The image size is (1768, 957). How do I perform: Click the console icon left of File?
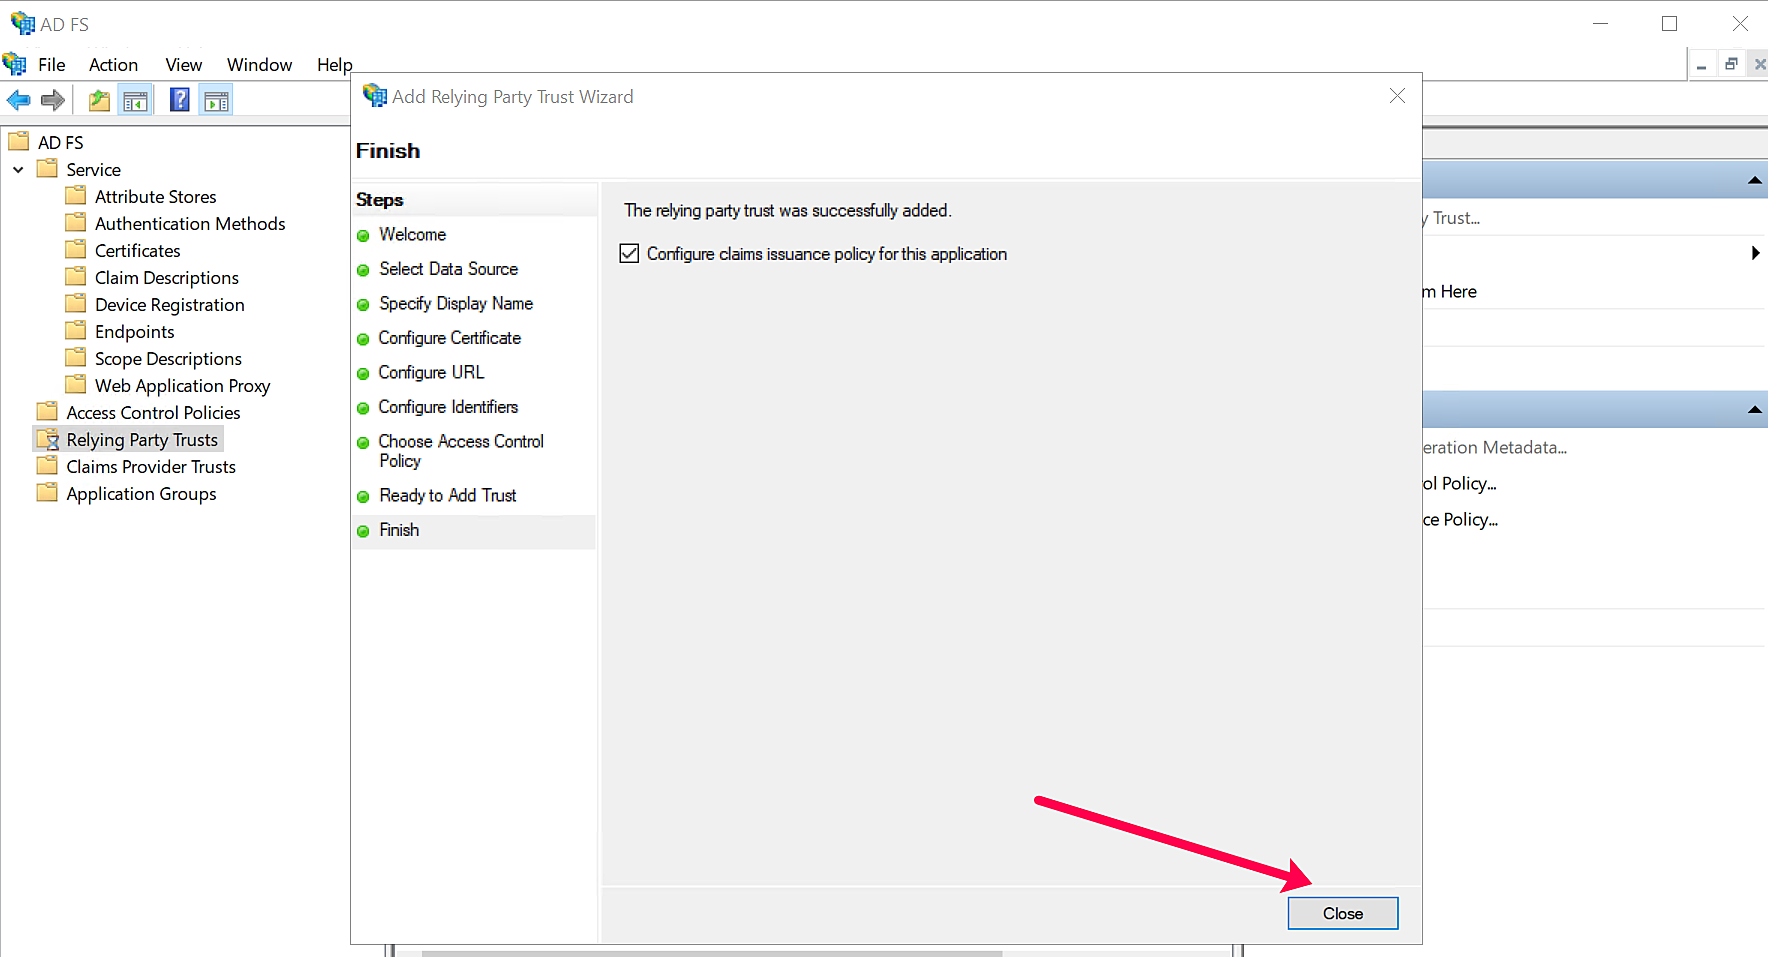tap(14, 64)
